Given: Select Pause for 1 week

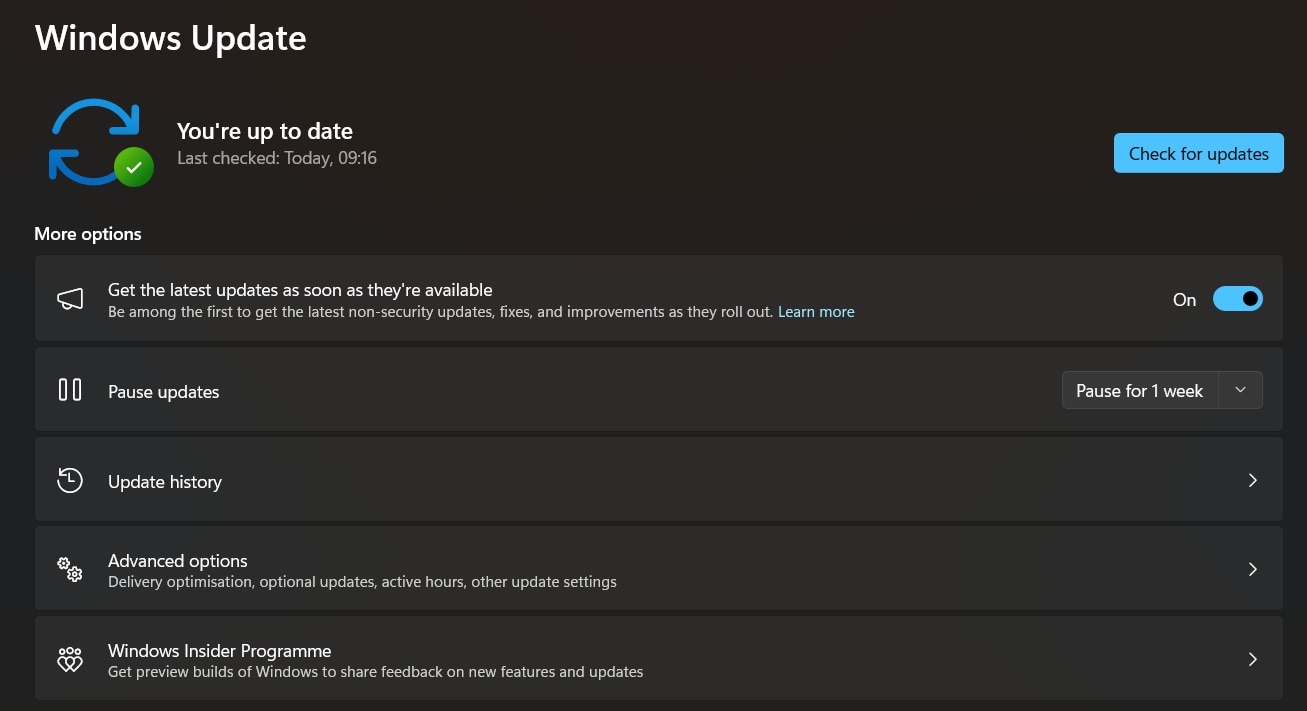Looking at the screenshot, I should 1139,390.
